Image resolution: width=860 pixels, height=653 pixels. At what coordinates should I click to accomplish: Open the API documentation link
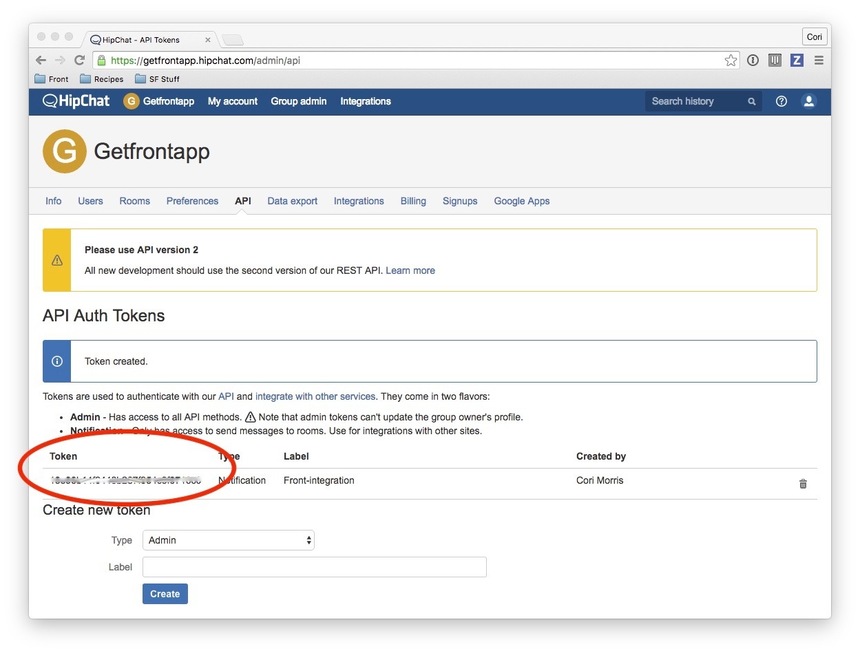[226, 396]
